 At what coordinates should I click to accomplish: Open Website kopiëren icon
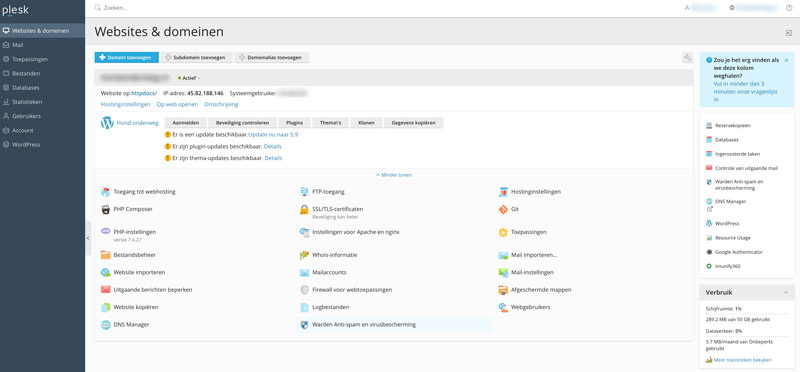pyautogui.click(x=106, y=307)
